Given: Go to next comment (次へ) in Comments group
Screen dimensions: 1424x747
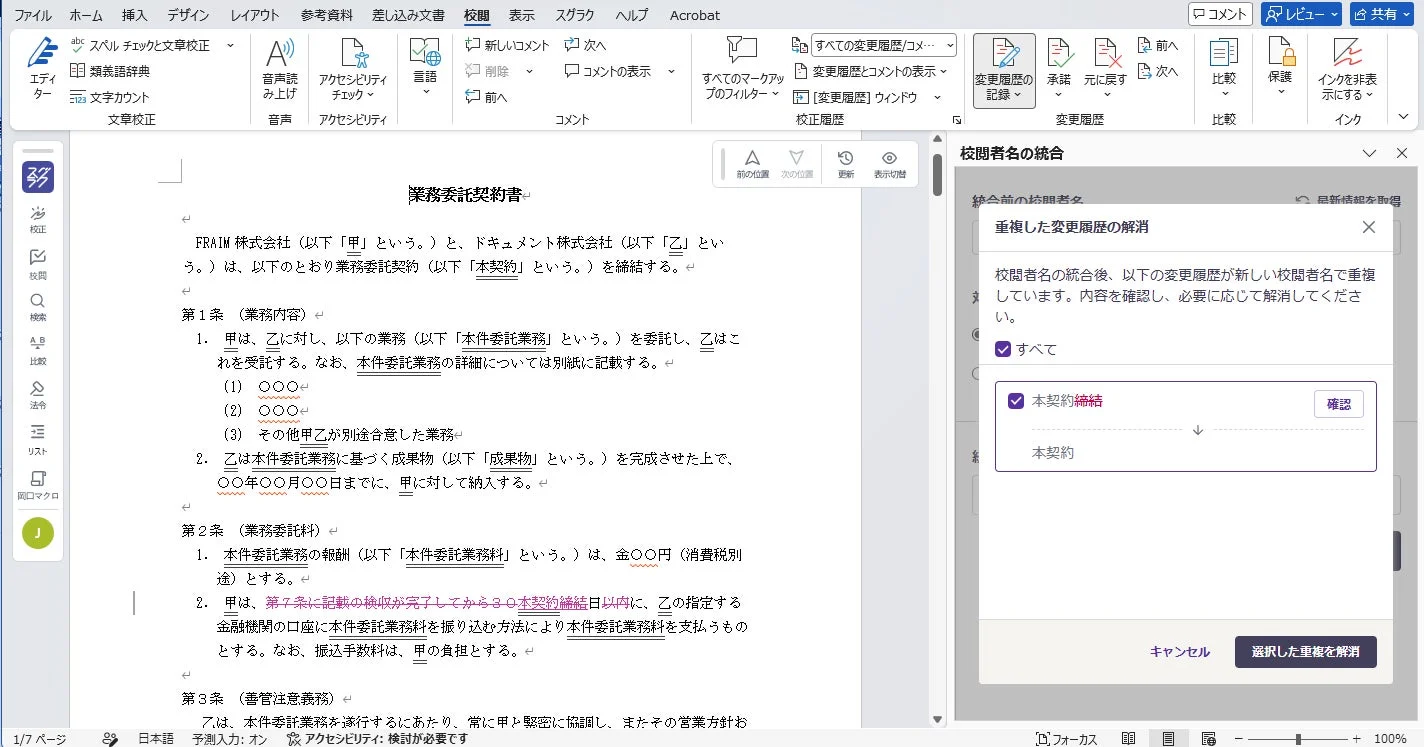Looking at the screenshot, I should pos(585,45).
